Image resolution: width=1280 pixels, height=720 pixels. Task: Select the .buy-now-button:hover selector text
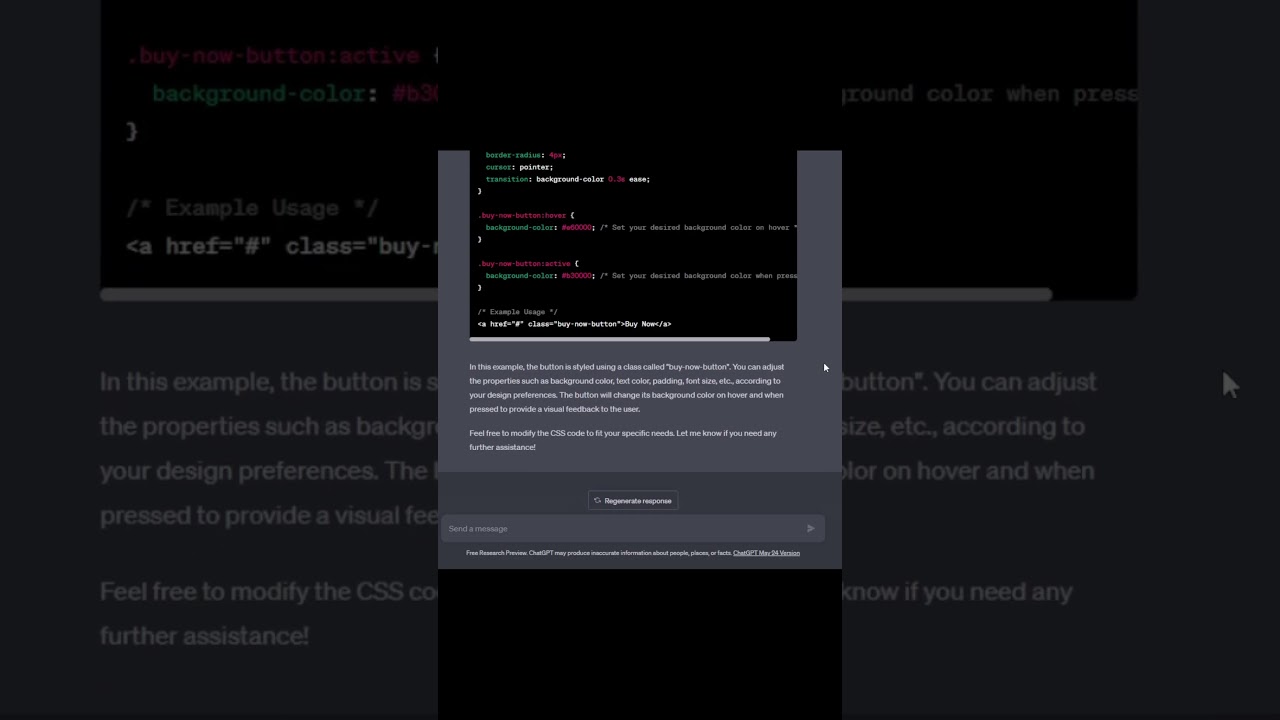click(x=521, y=216)
